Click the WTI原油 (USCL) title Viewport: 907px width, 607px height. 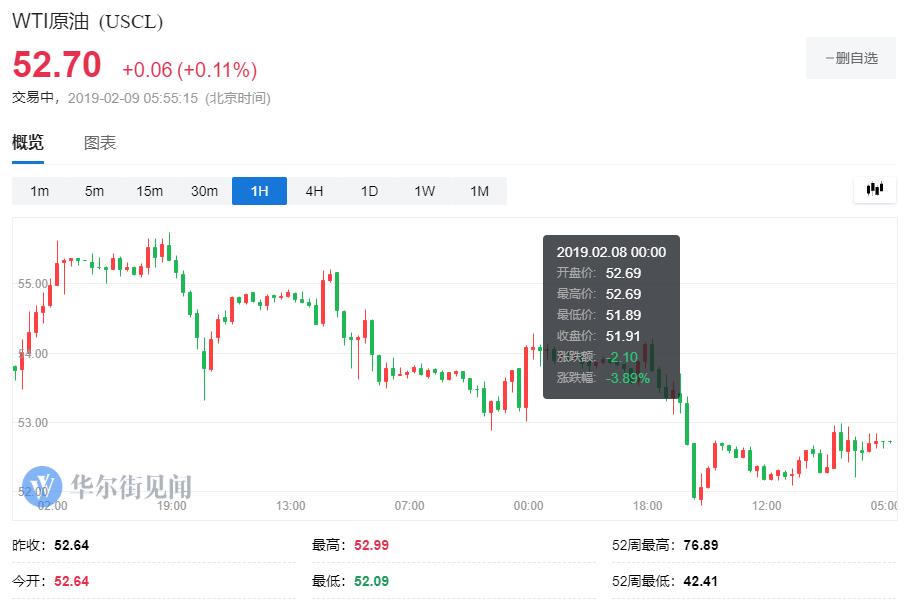coord(87,21)
